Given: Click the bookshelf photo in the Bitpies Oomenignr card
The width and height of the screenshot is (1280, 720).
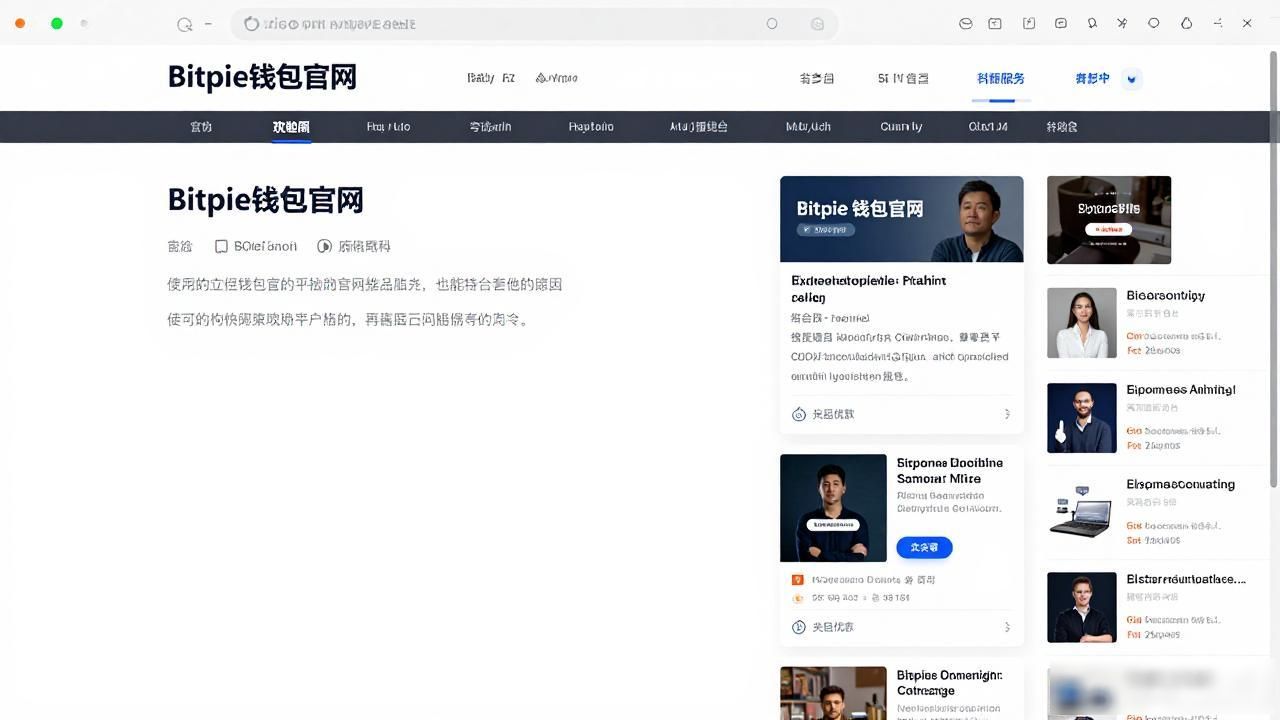Looking at the screenshot, I should (833, 693).
